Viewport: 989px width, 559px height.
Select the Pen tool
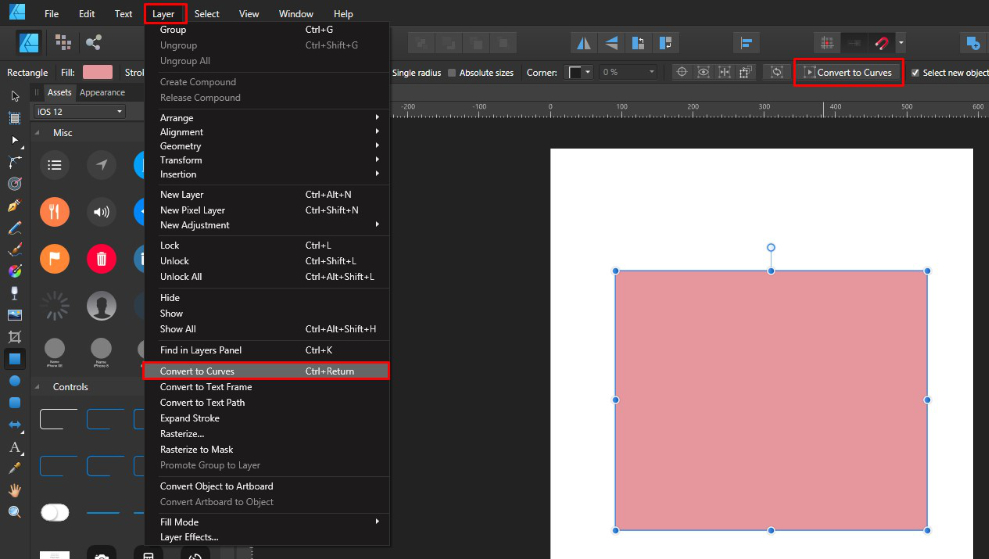click(x=15, y=205)
